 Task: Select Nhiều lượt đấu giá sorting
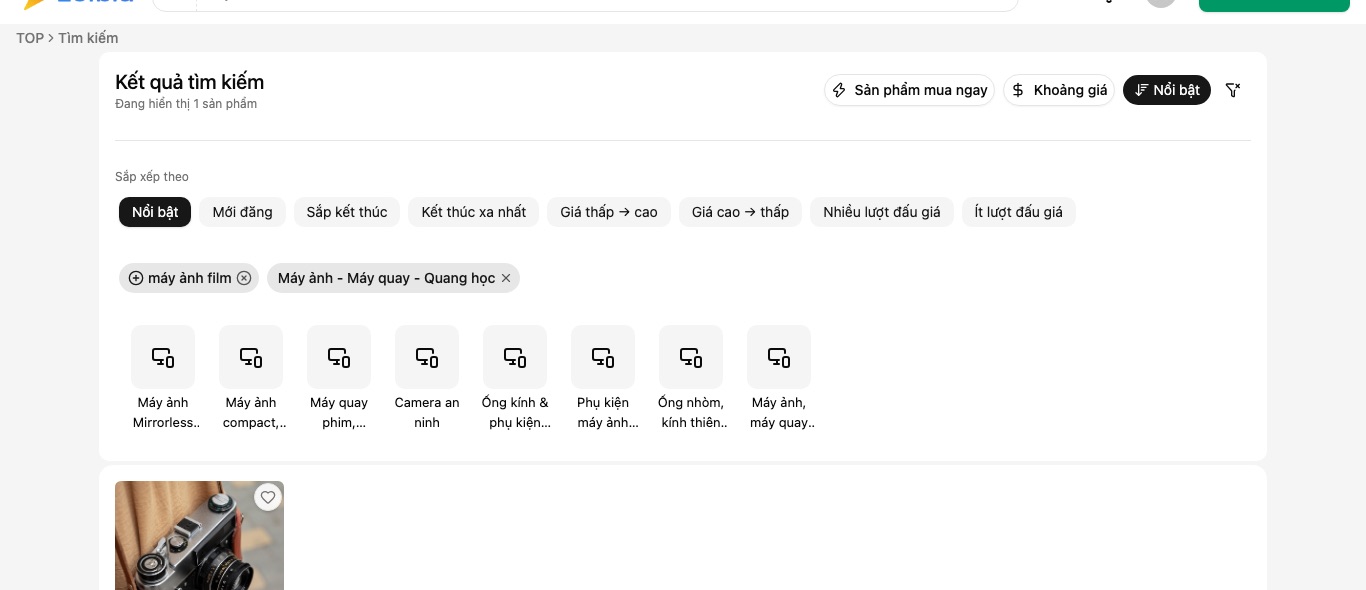[x=882, y=212]
